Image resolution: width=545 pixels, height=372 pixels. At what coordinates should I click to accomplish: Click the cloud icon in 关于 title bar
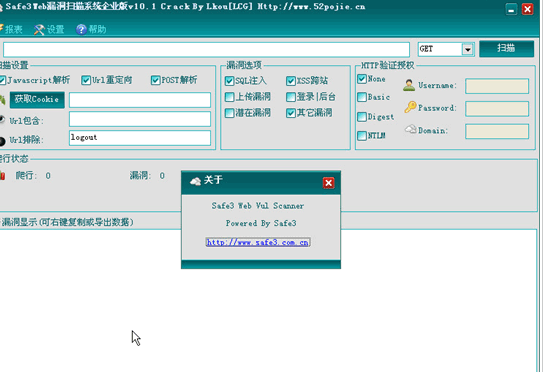click(x=195, y=181)
